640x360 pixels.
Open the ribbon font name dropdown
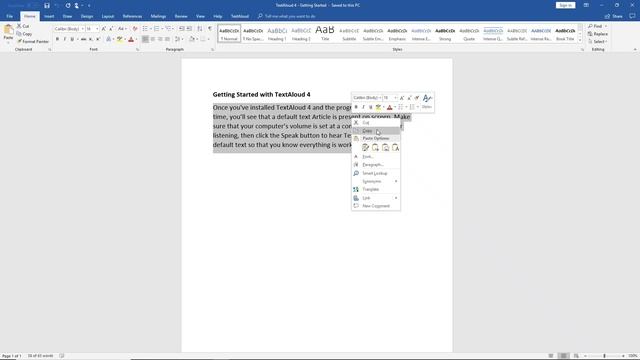point(82,29)
